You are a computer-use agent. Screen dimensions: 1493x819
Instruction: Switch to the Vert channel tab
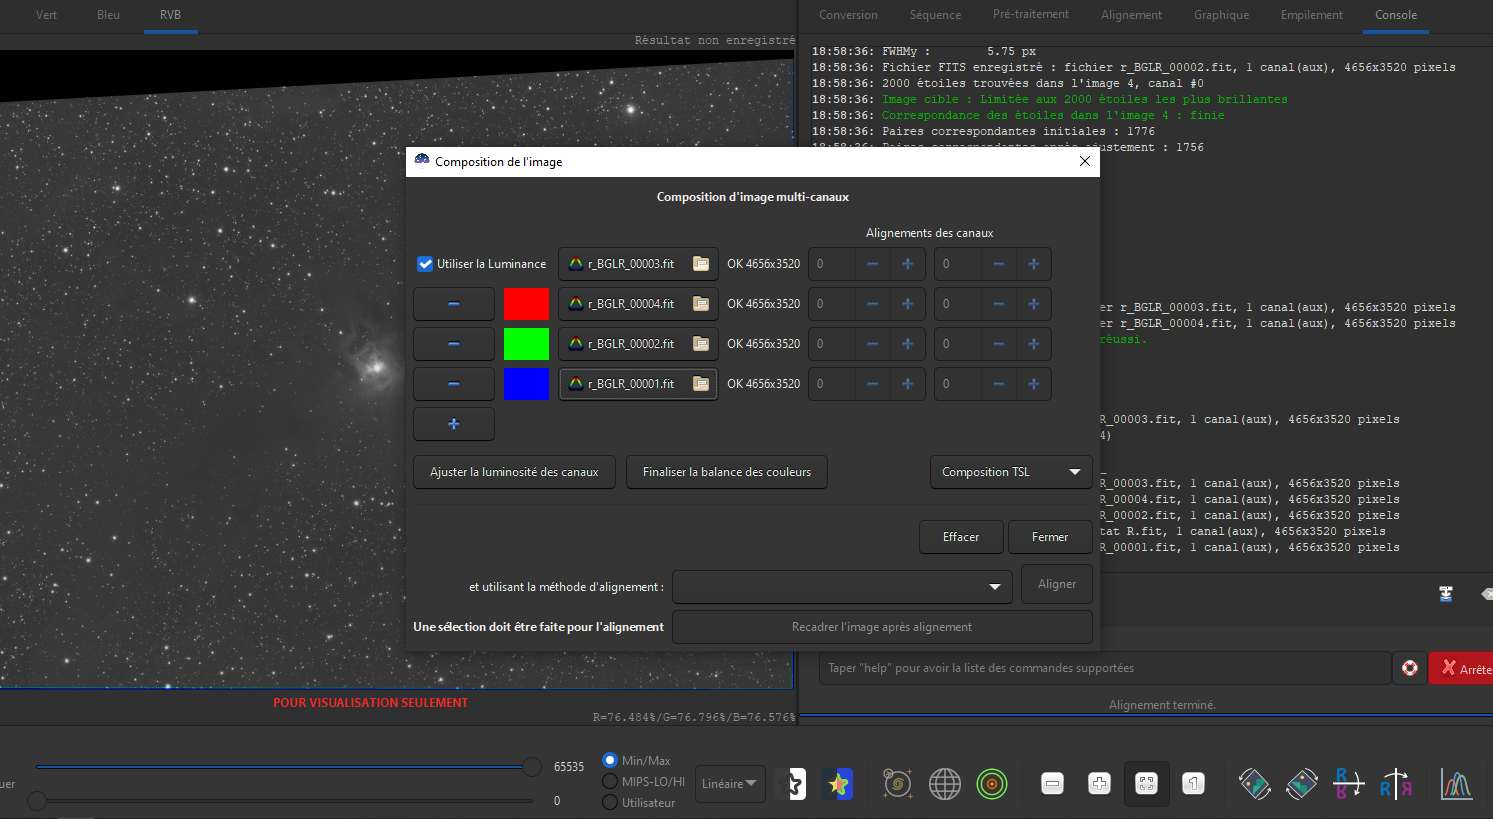[x=47, y=15]
